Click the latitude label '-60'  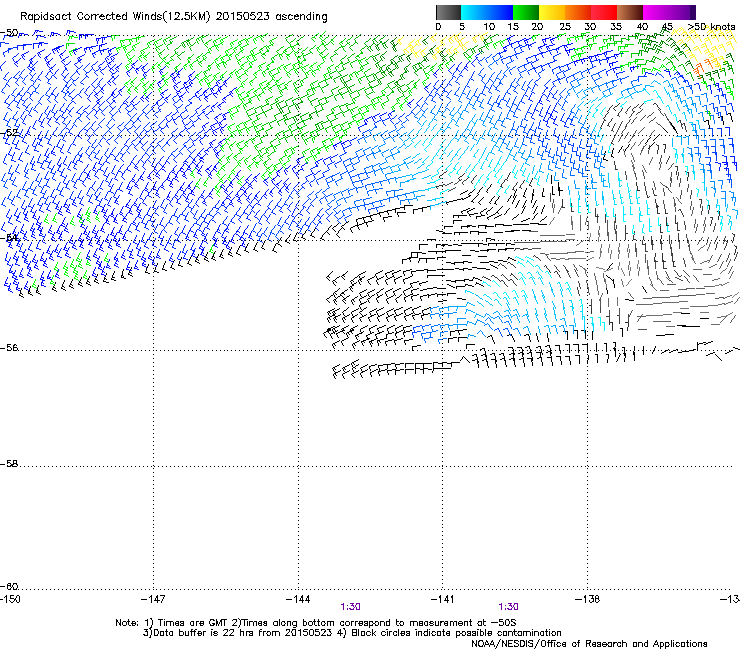[x=10, y=587]
